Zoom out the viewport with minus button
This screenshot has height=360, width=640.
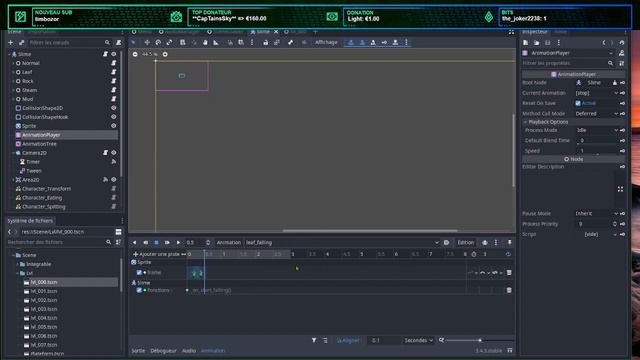(x=135, y=54)
